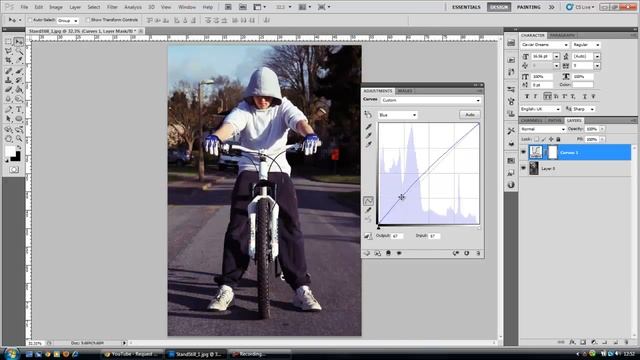Select the Pen tool
This screenshot has height=360, width=640.
9,109
